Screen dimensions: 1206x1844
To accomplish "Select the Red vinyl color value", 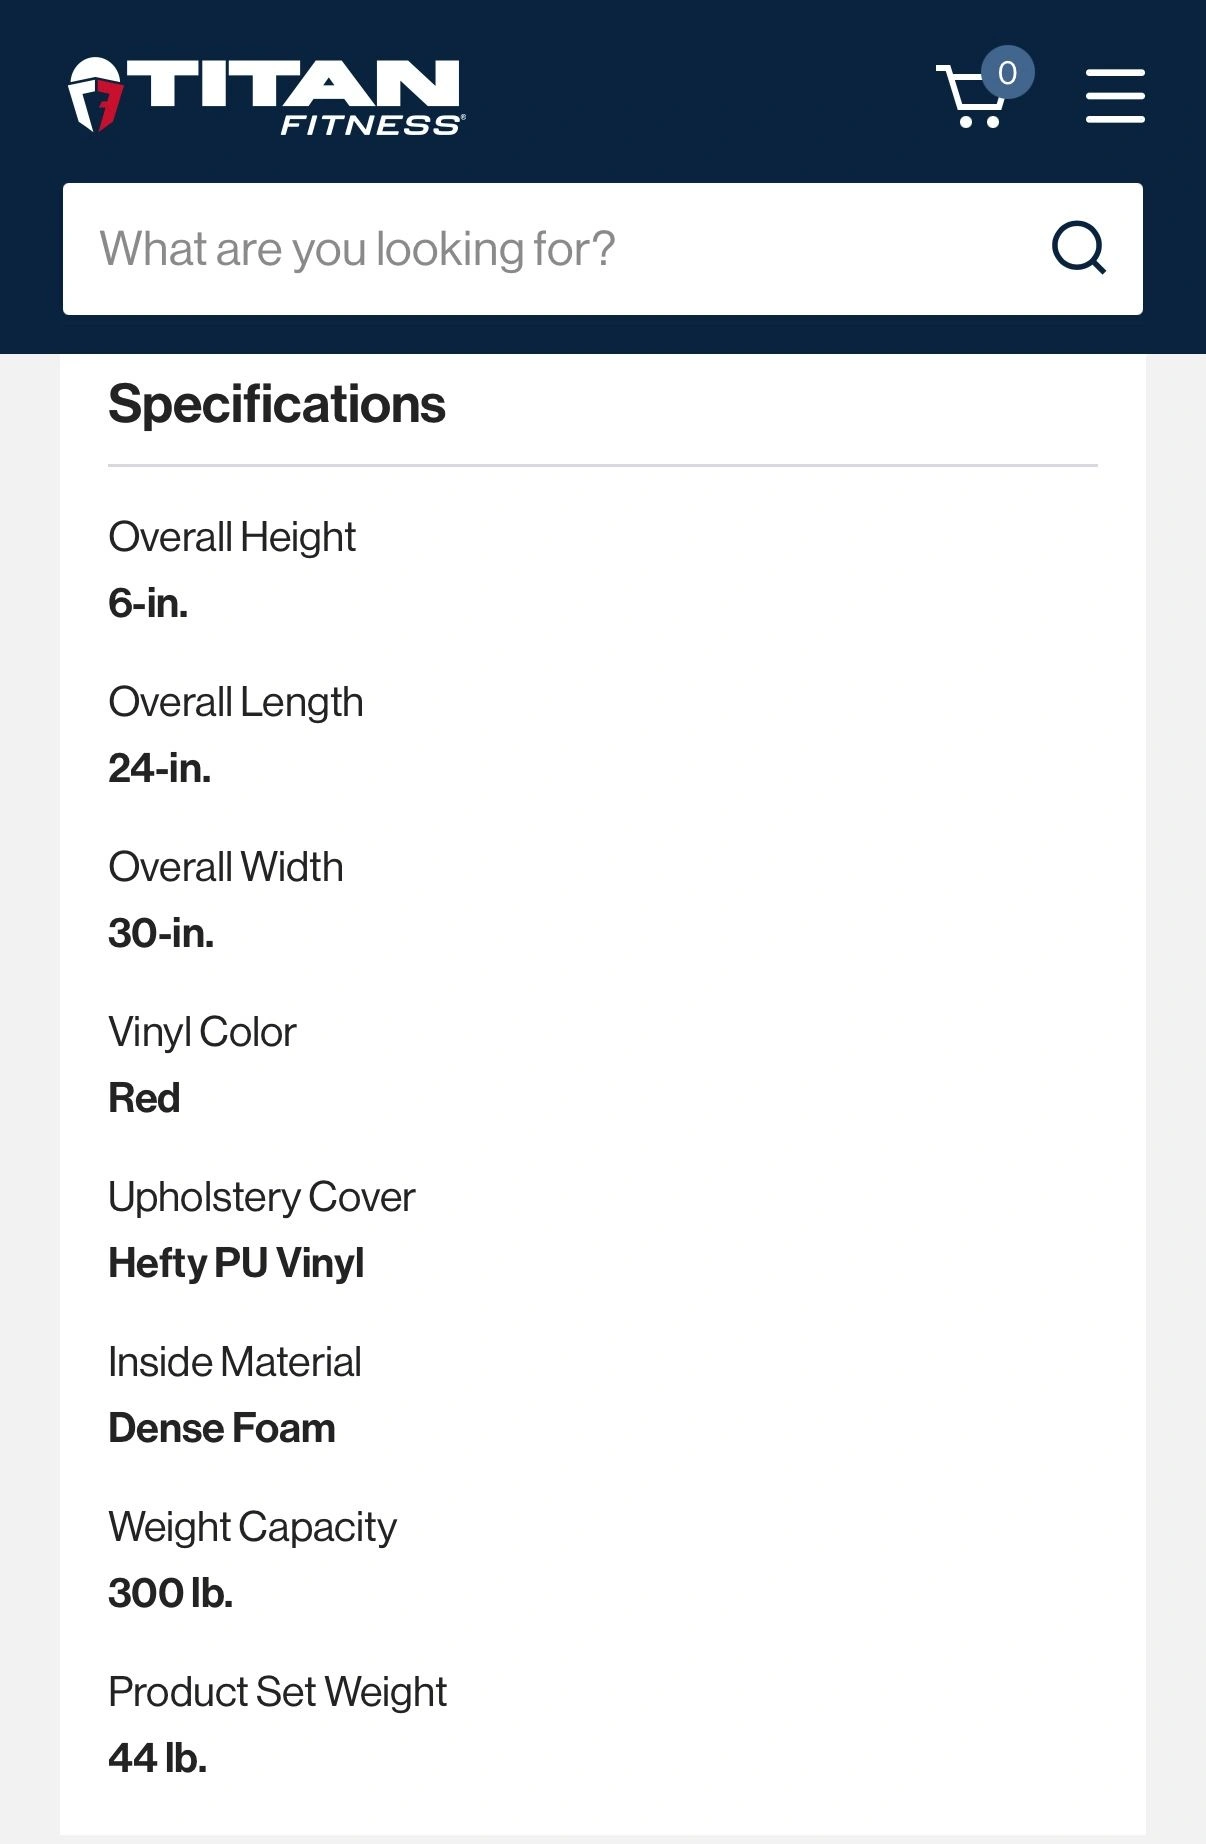I will (x=144, y=1098).
